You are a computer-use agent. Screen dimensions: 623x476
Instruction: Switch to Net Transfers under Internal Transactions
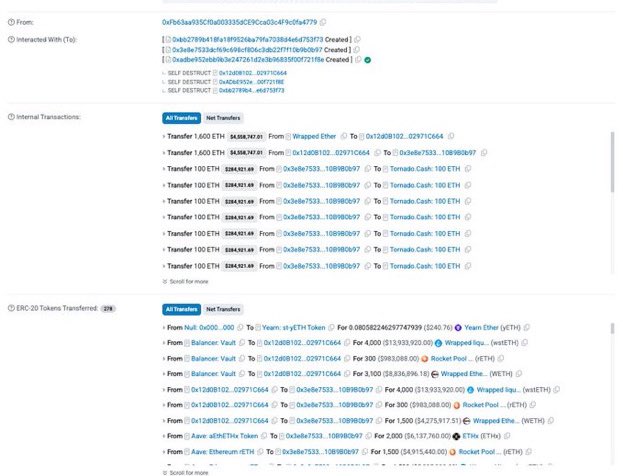(x=223, y=118)
